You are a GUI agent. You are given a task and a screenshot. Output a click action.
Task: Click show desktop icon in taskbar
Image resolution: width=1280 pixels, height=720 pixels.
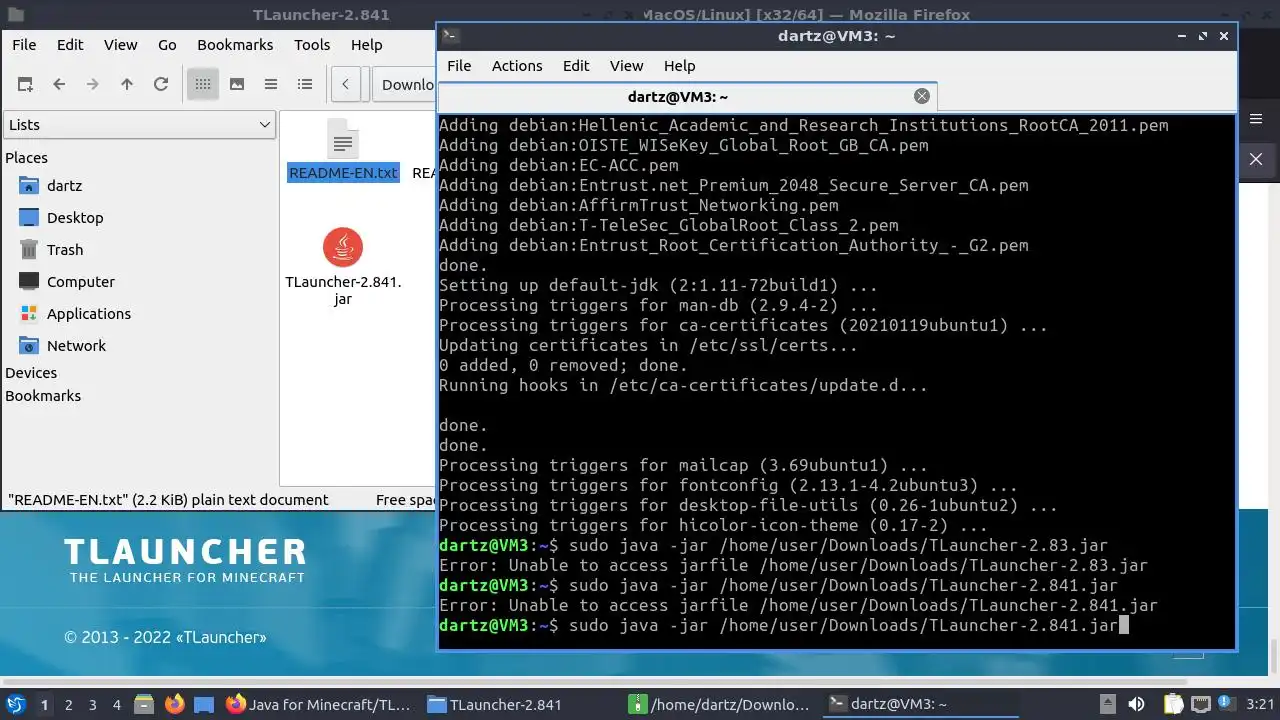pyautogui.click(x=204, y=704)
